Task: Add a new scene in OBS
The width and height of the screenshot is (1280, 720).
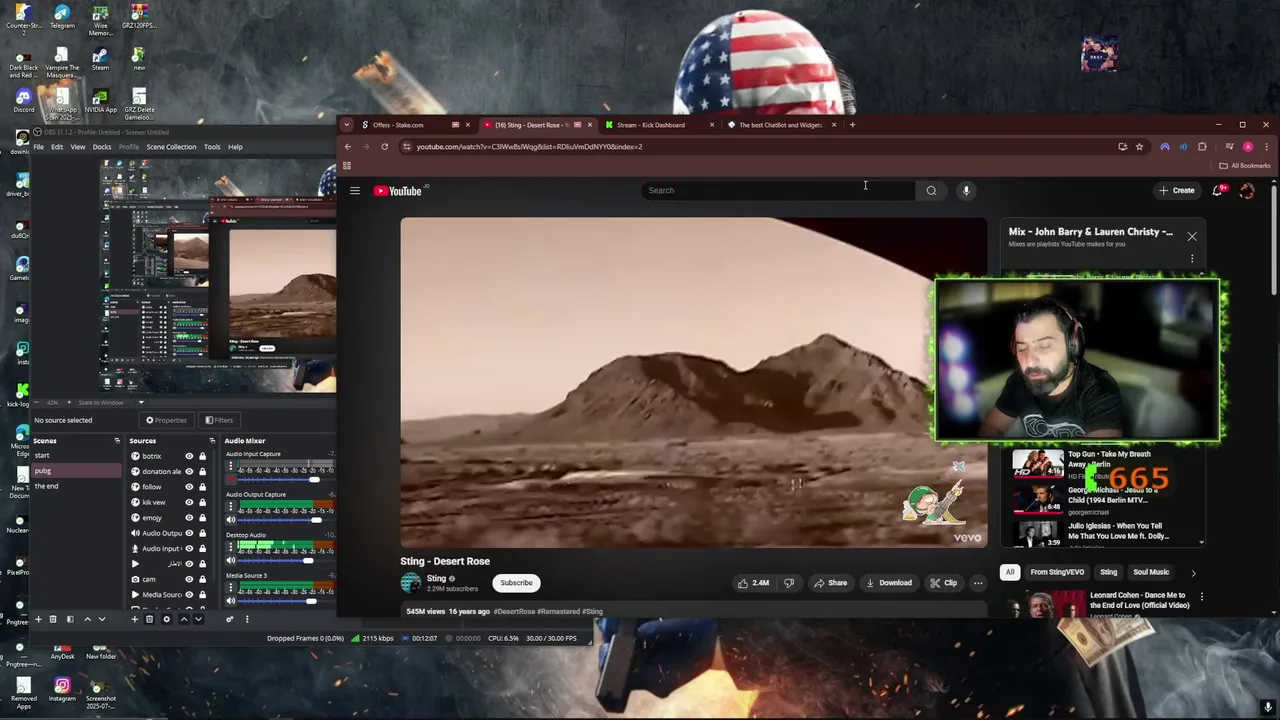Action: (38, 619)
